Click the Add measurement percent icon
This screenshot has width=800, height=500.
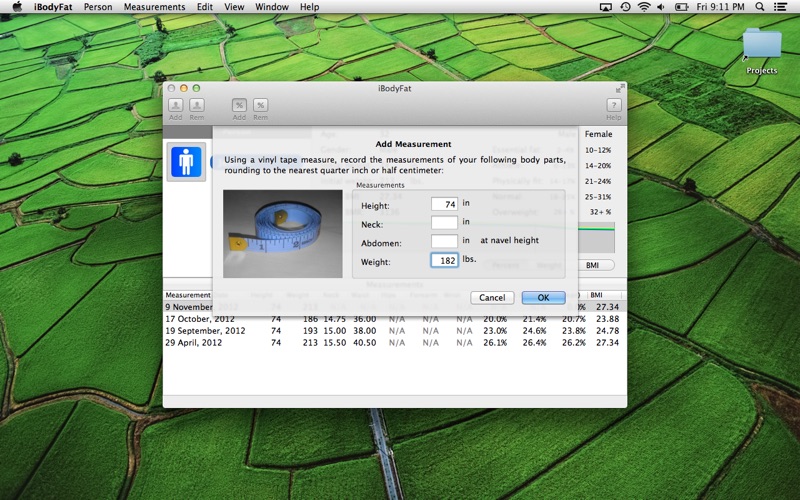click(x=239, y=105)
